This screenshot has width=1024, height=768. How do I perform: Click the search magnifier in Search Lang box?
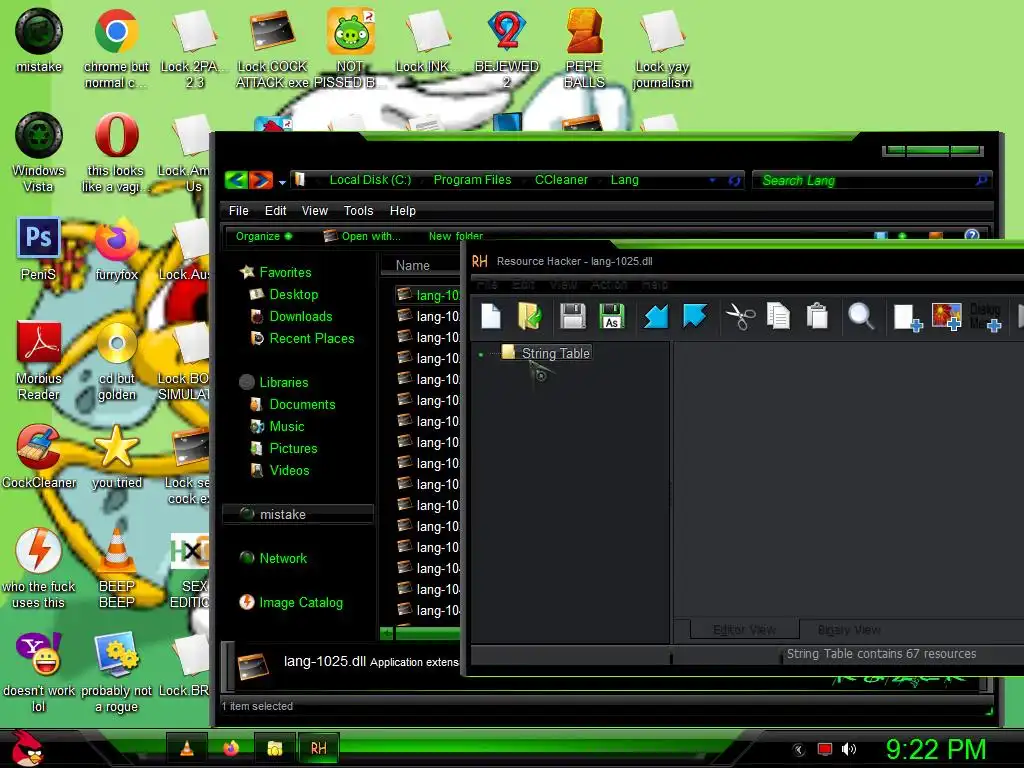(x=981, y=180)
